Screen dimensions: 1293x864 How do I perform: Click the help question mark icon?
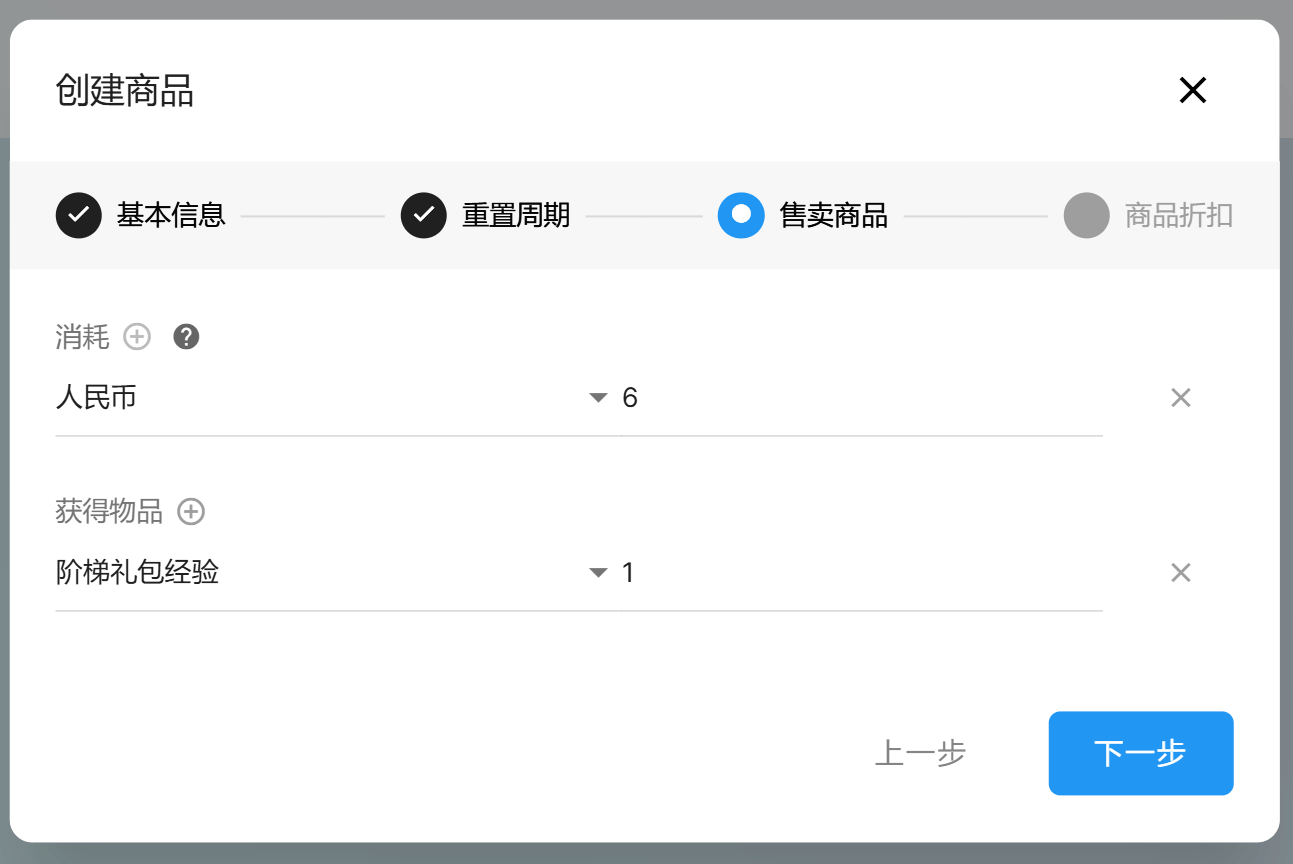click(186, 337)
